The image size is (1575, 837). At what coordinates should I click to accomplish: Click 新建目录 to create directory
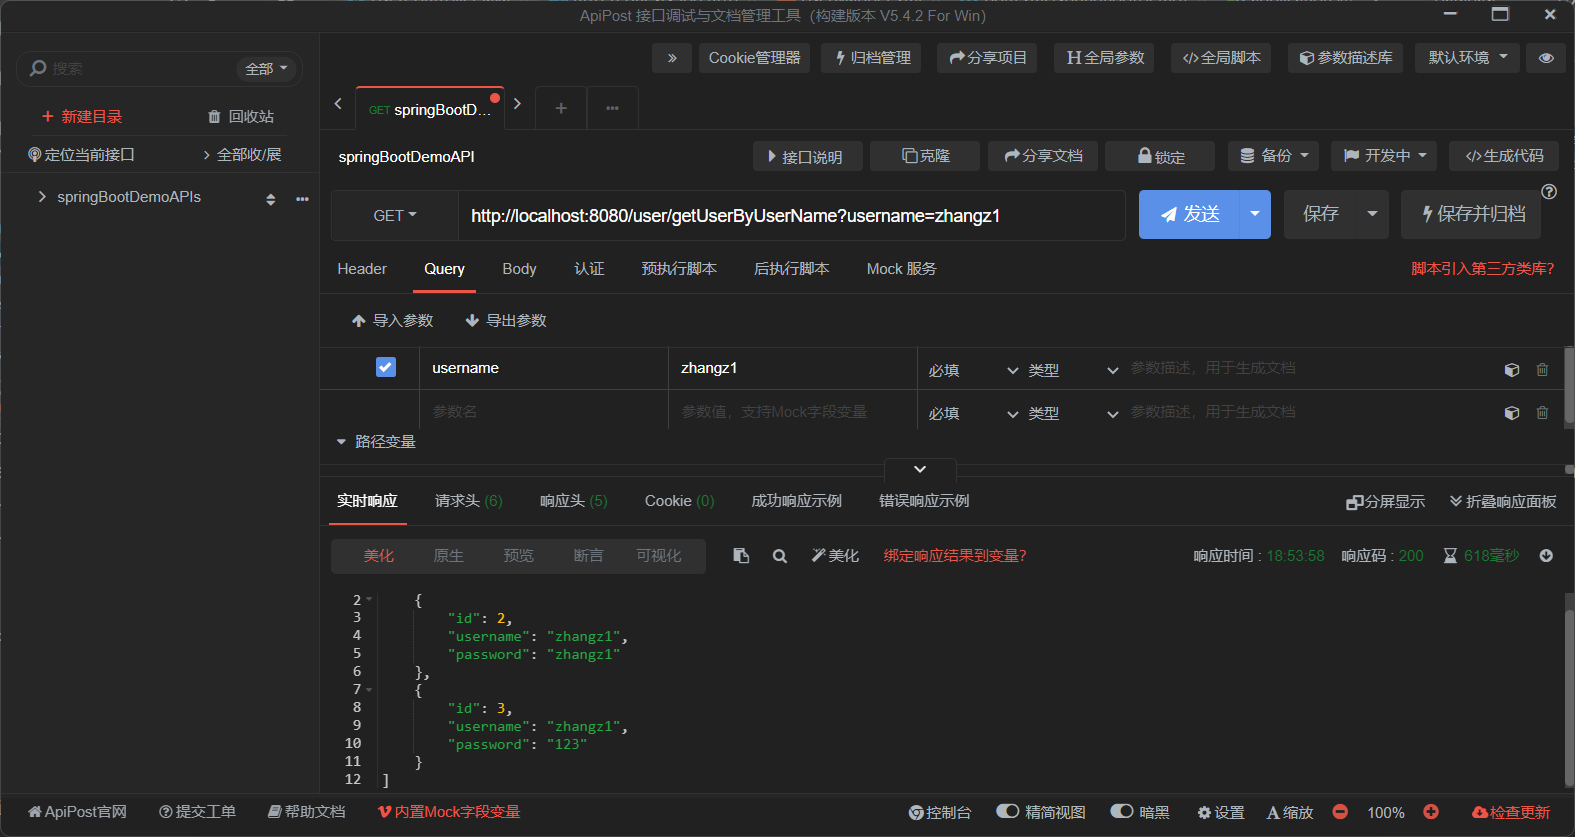coord(82,117)
